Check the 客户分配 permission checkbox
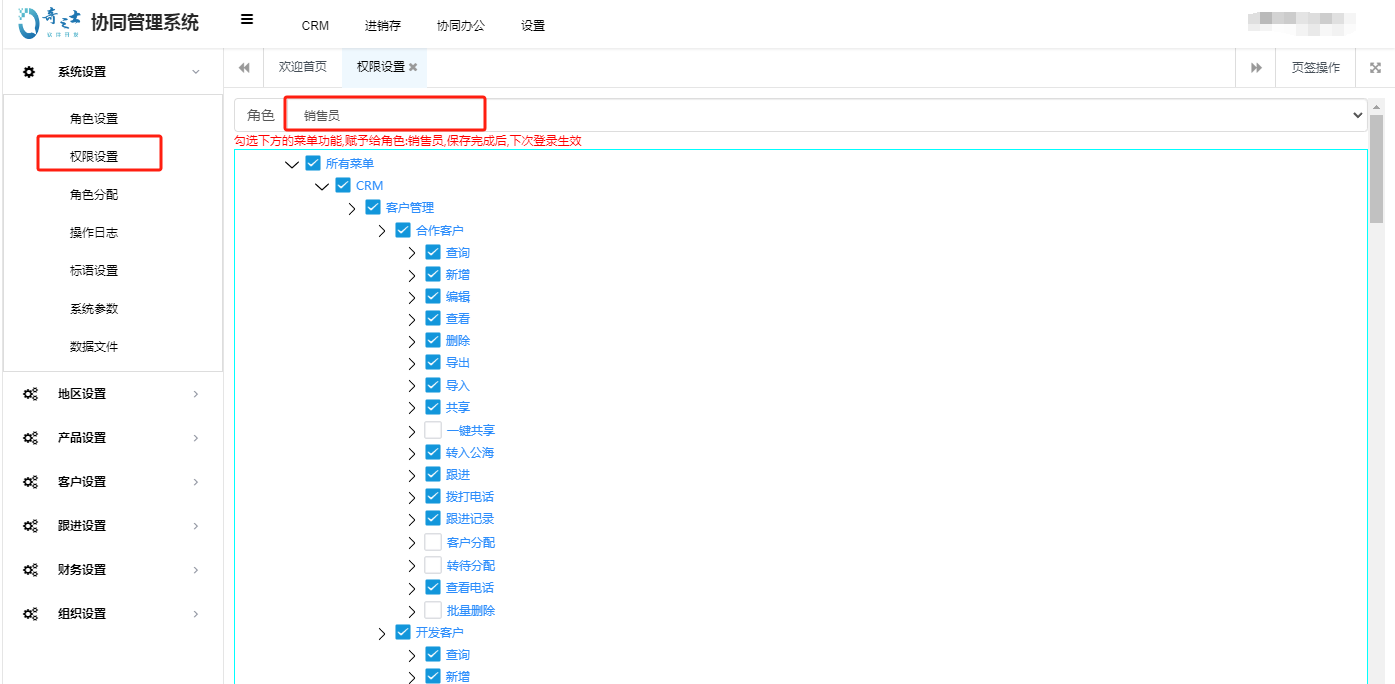Viewport: 1395px width, 684px height. click(433, 540)
